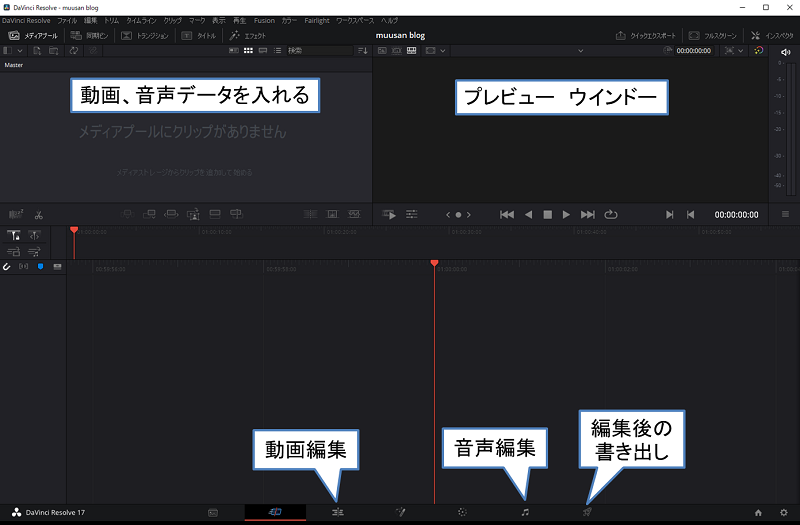This screenshot has height=525, width=800.
Task: Switch to the Fairlight page
Action: point(525,512)
